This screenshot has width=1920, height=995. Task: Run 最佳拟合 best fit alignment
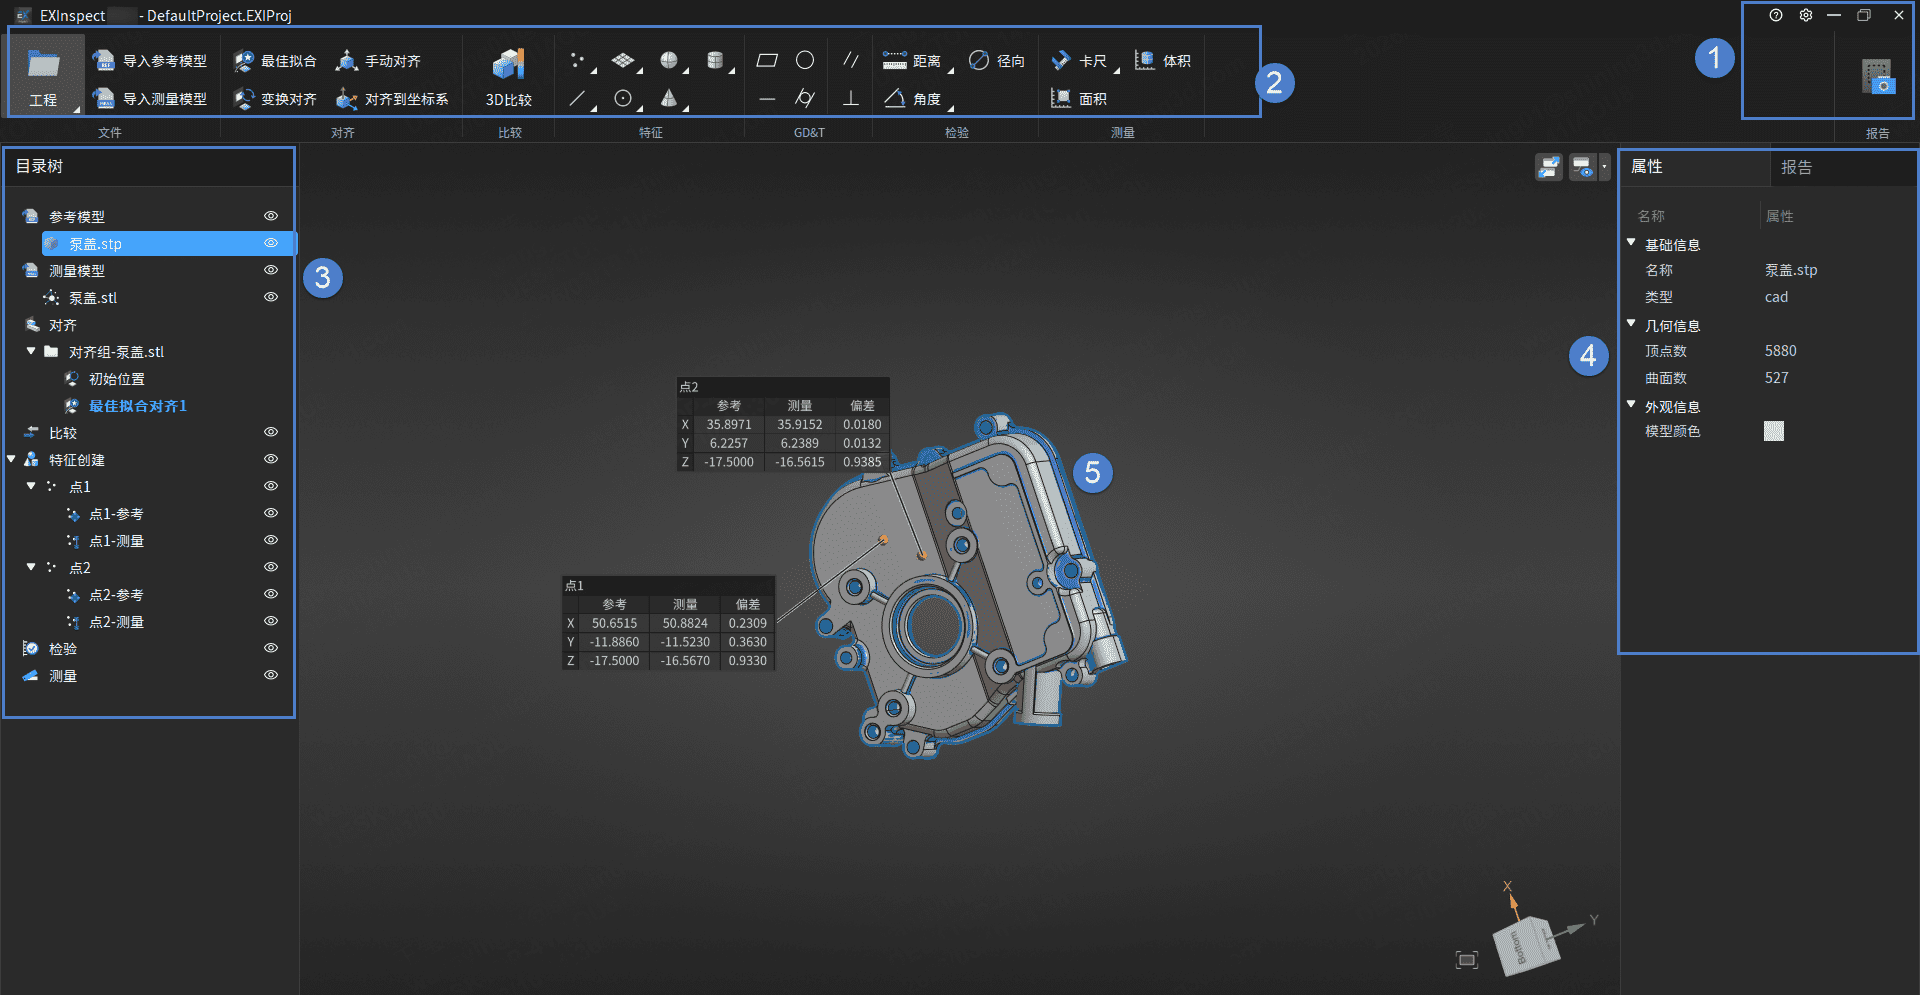click(x=275, y=61)
